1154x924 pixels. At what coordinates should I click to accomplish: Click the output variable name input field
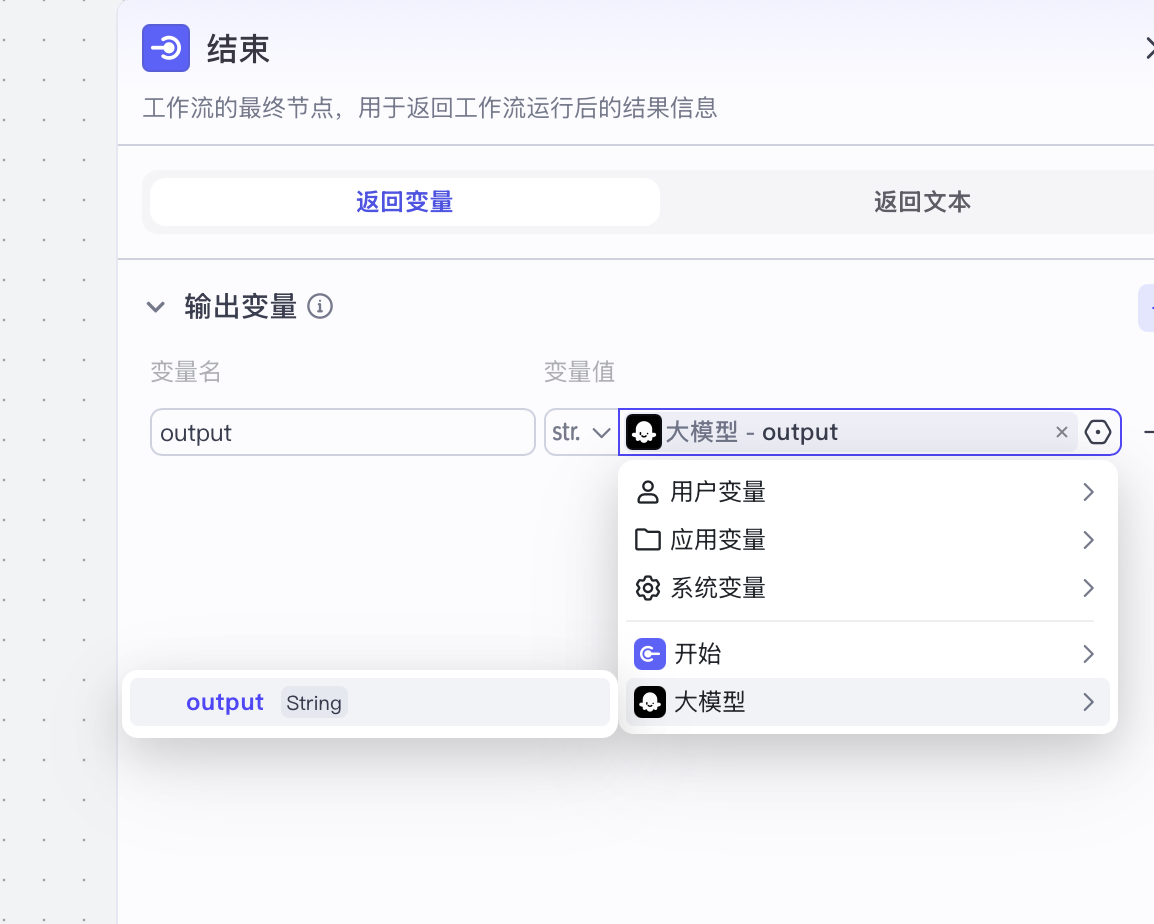pyautogui.click(x=342, y=432)
